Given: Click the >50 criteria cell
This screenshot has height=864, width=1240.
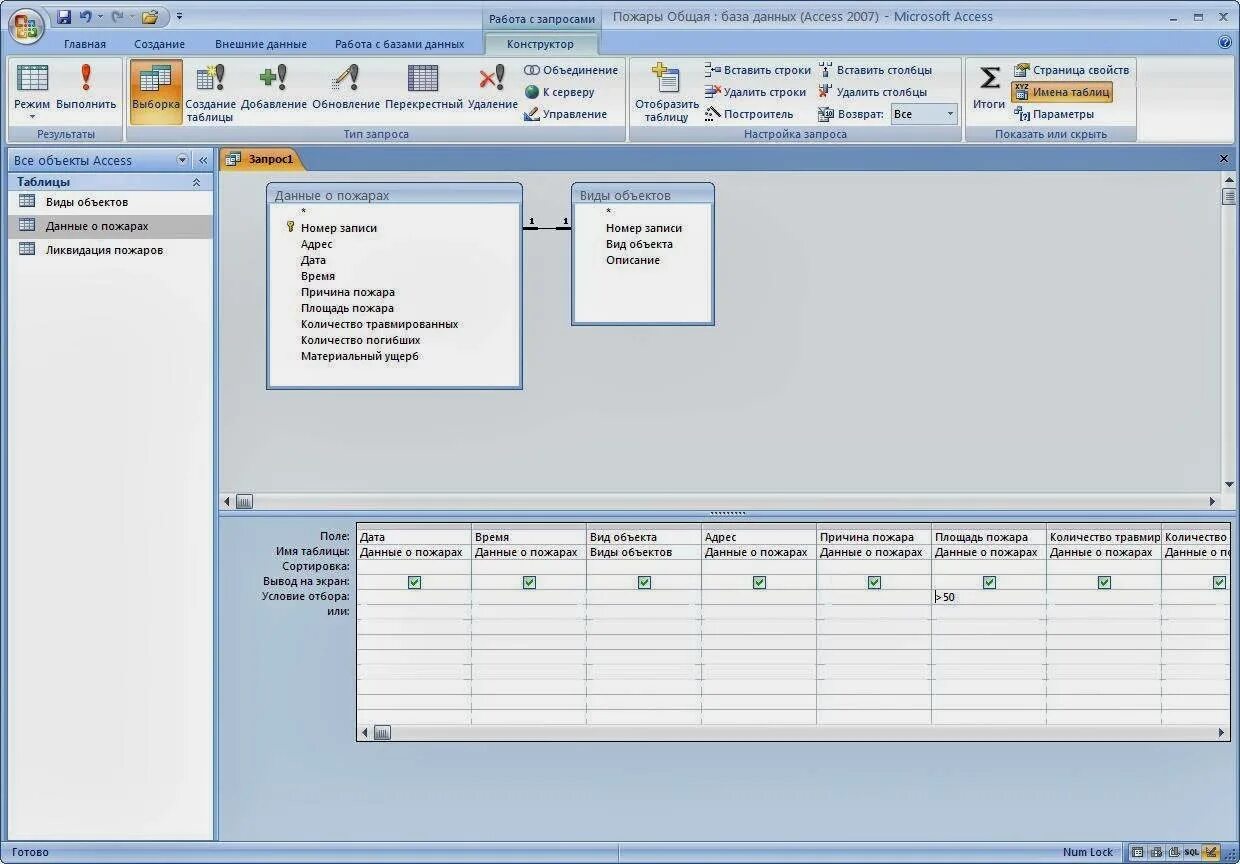Looking at the screenshot, I should pos(989,597).
